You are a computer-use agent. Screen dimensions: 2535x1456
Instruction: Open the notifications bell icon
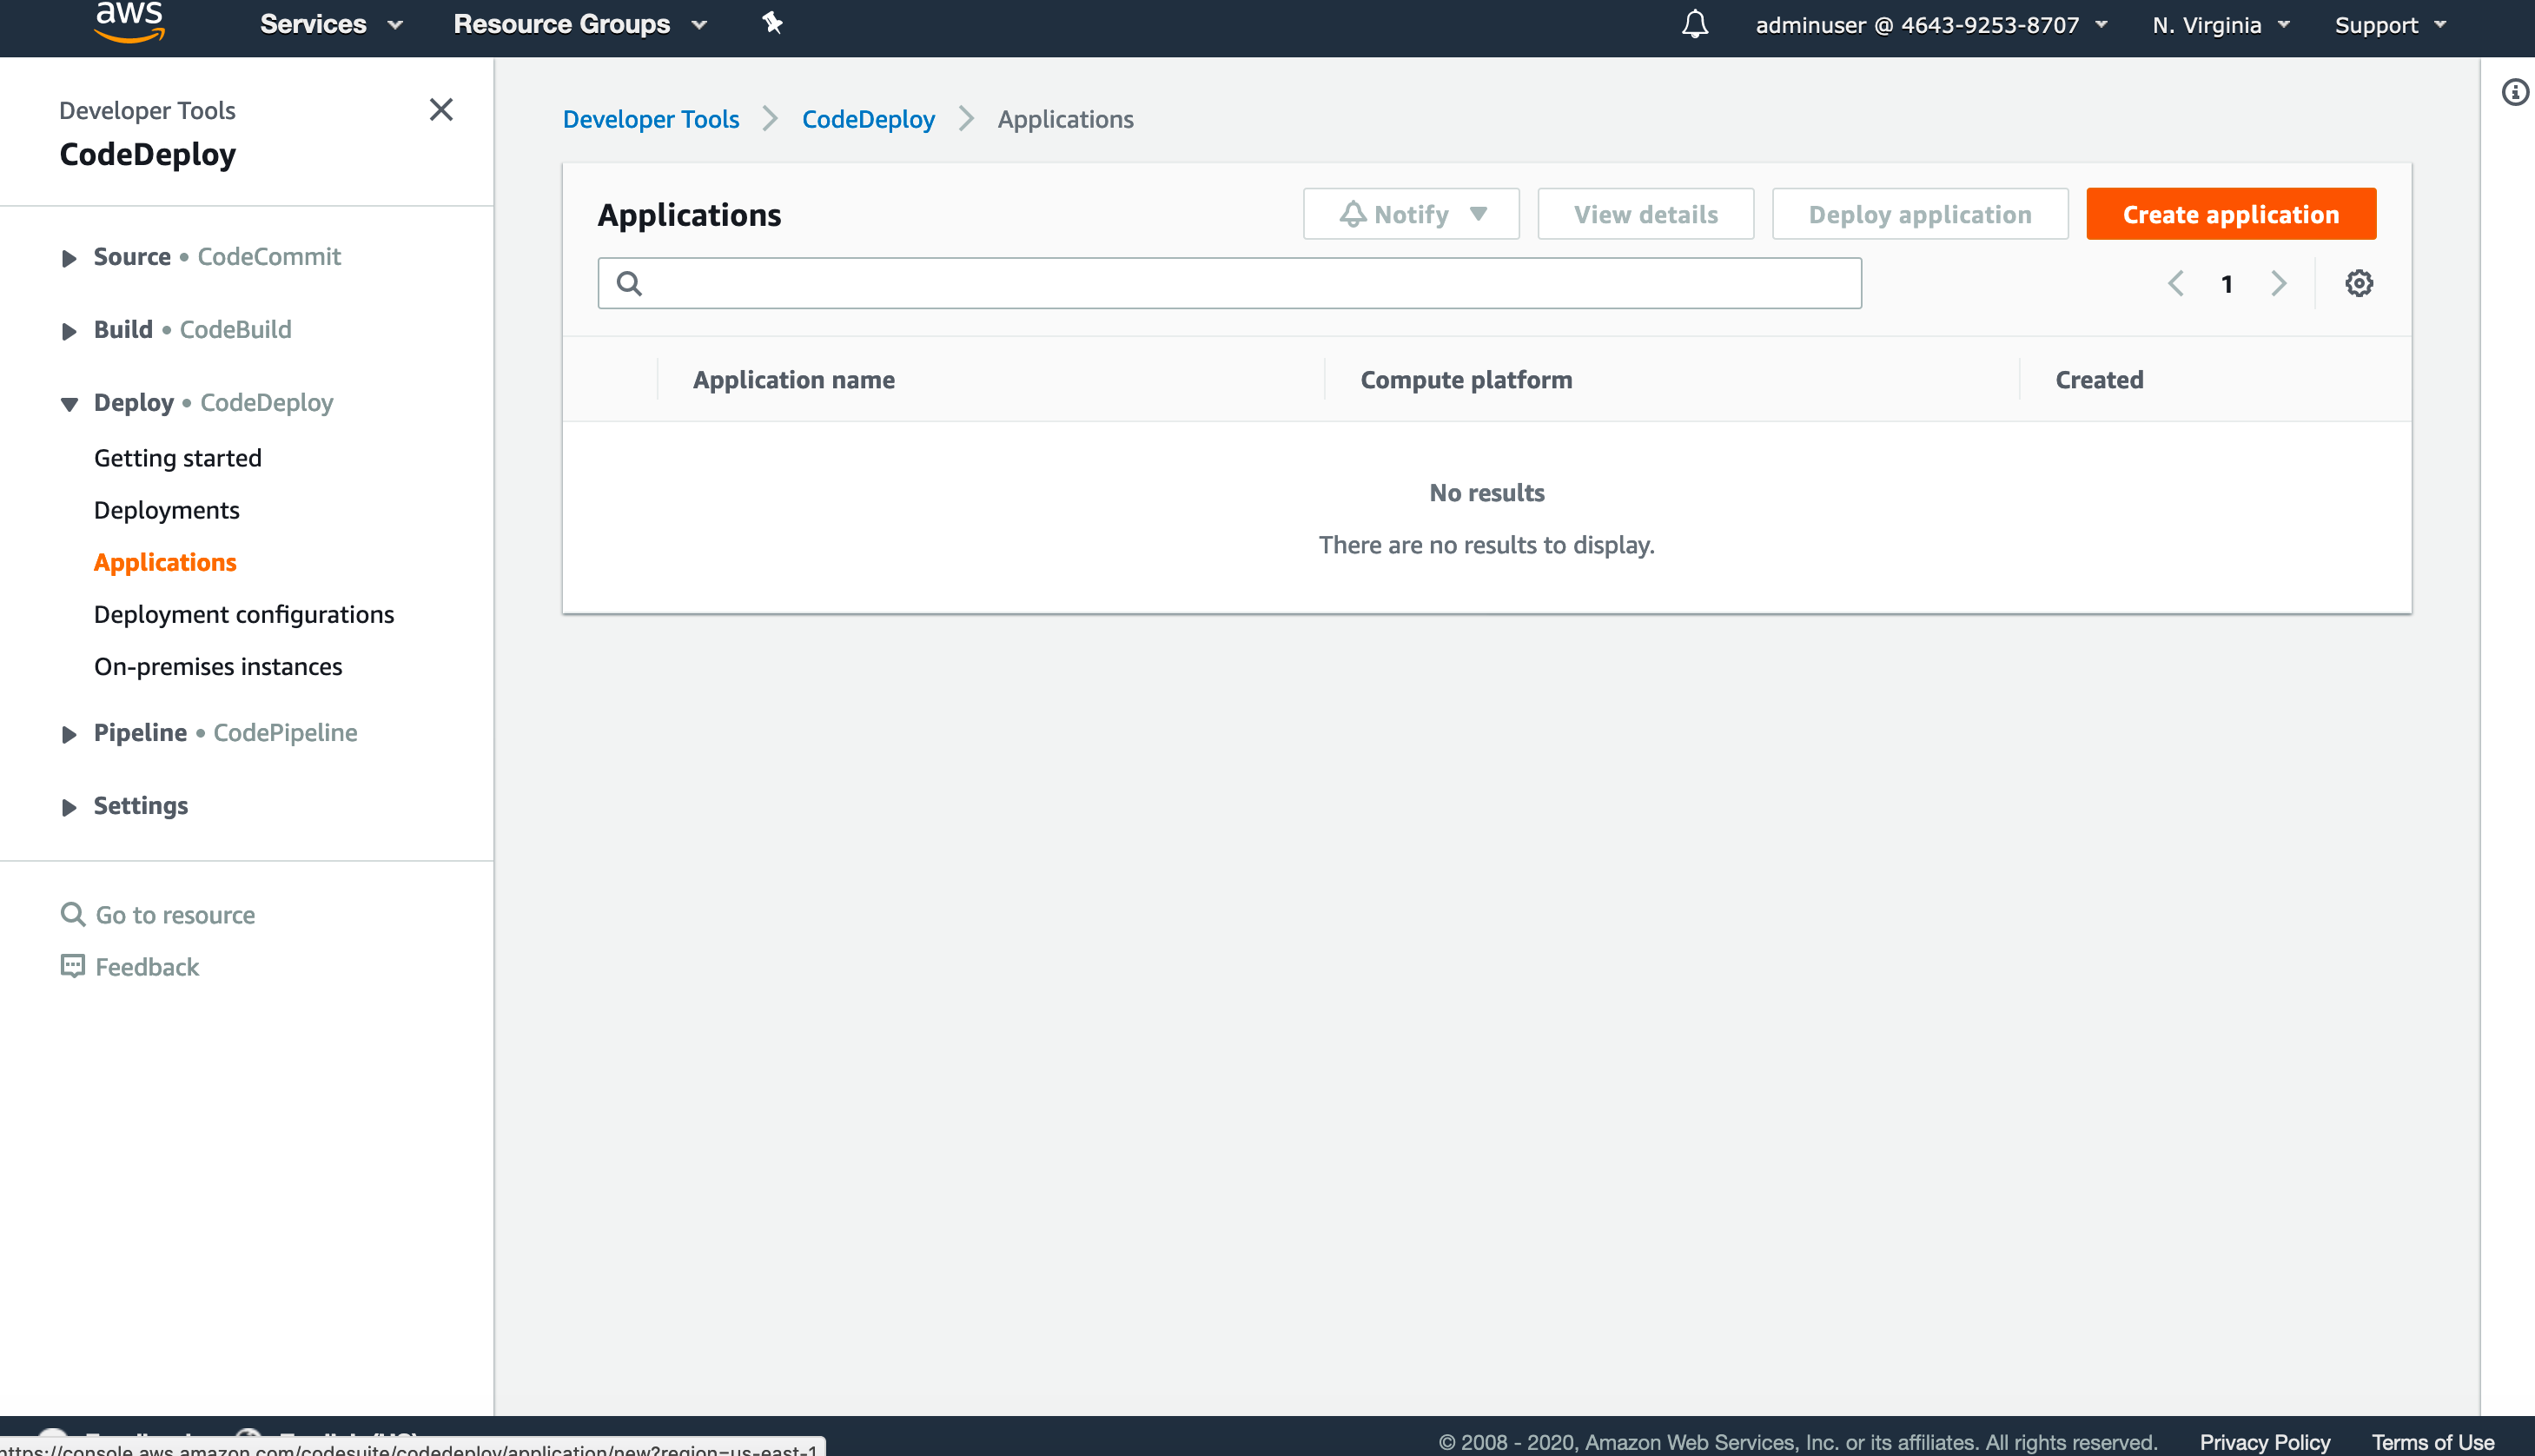[1693, 24]
